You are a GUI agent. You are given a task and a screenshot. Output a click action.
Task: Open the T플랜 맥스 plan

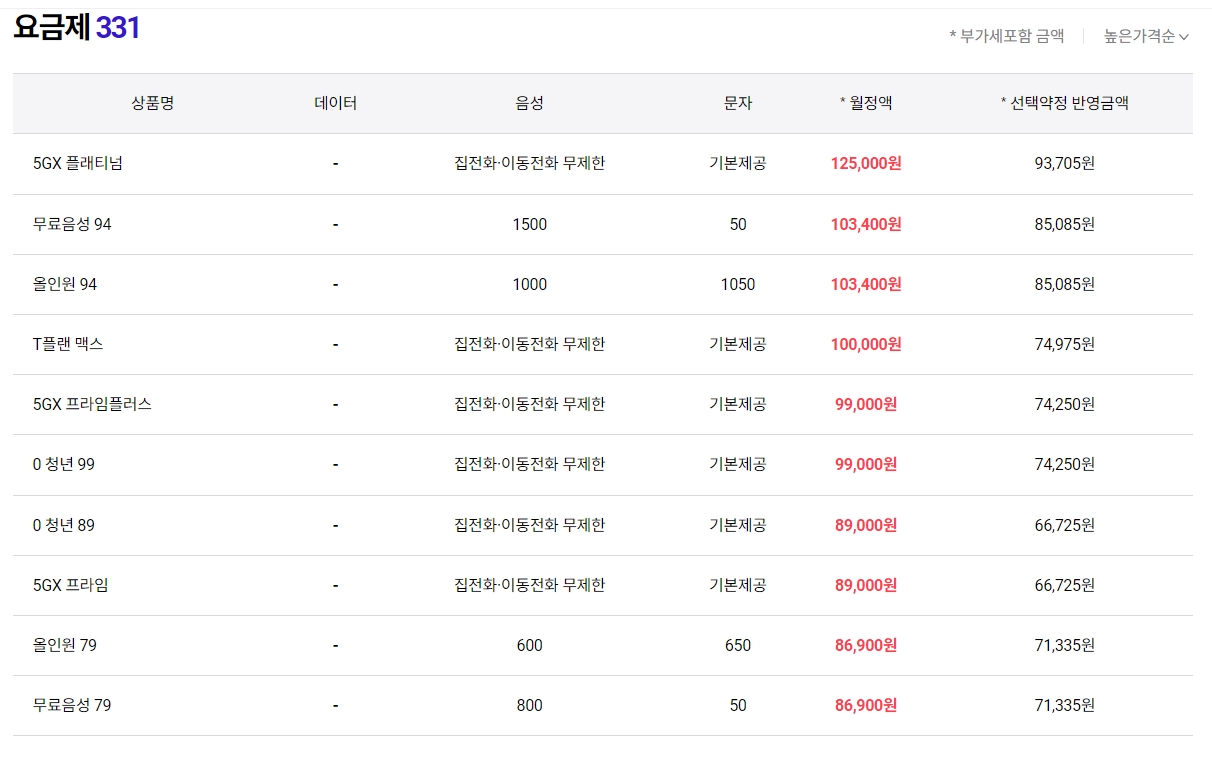point(68,344)
